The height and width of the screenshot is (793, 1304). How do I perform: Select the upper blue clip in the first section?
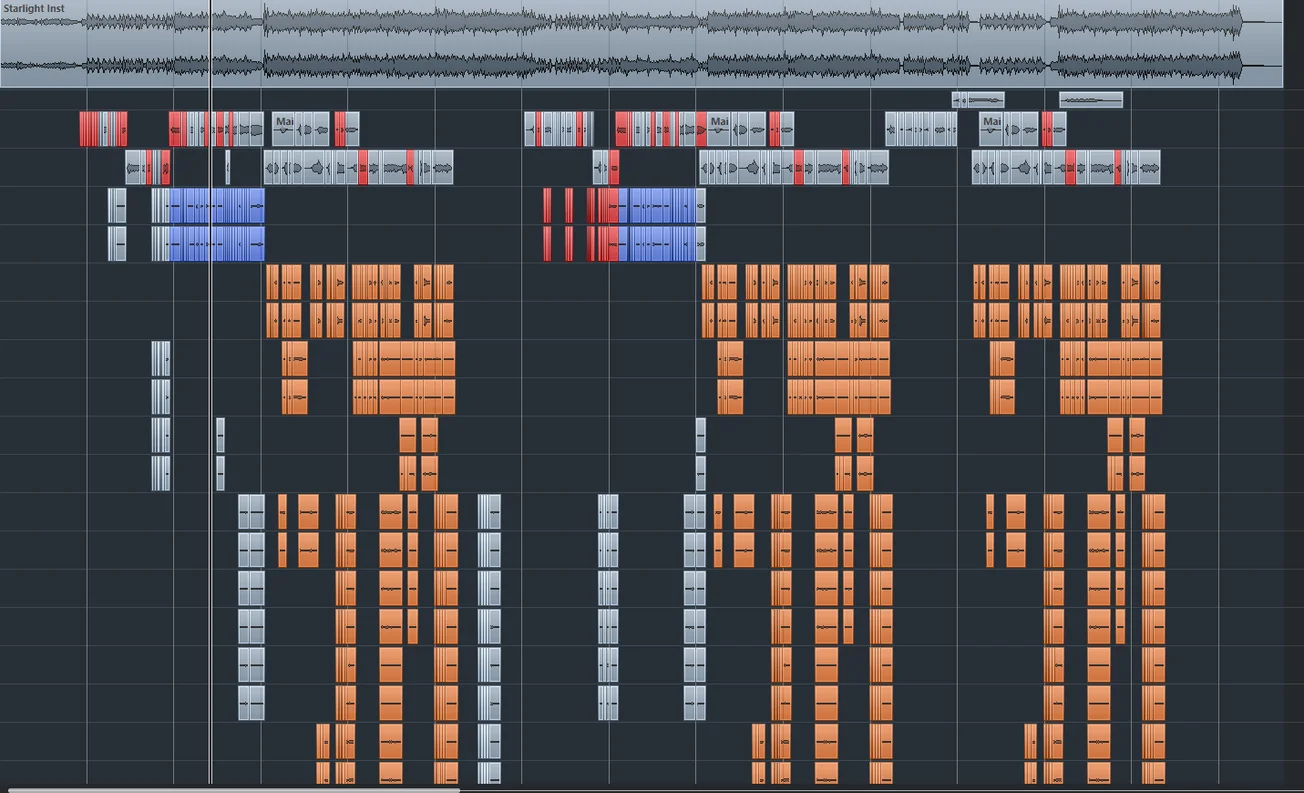click(218, 205)
